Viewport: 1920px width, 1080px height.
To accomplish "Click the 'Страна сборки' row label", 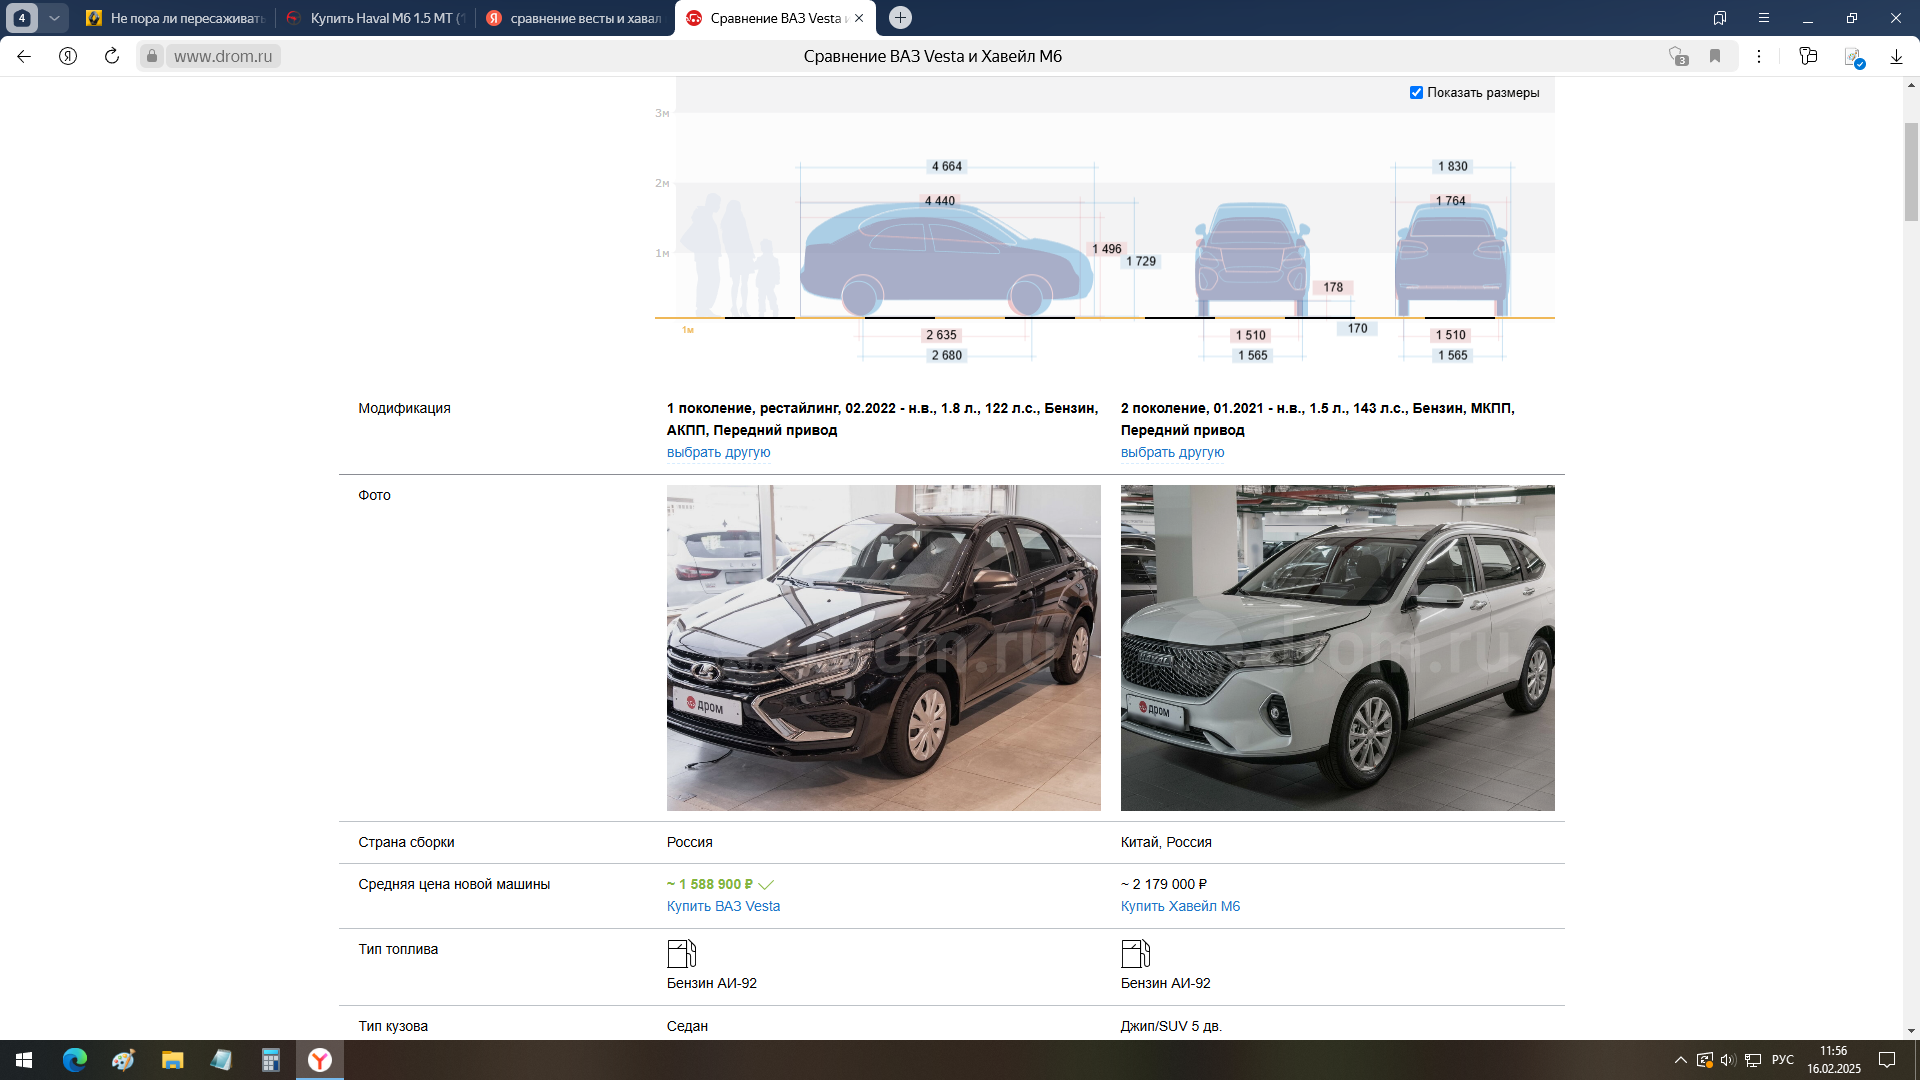I will tap(406, 842).
